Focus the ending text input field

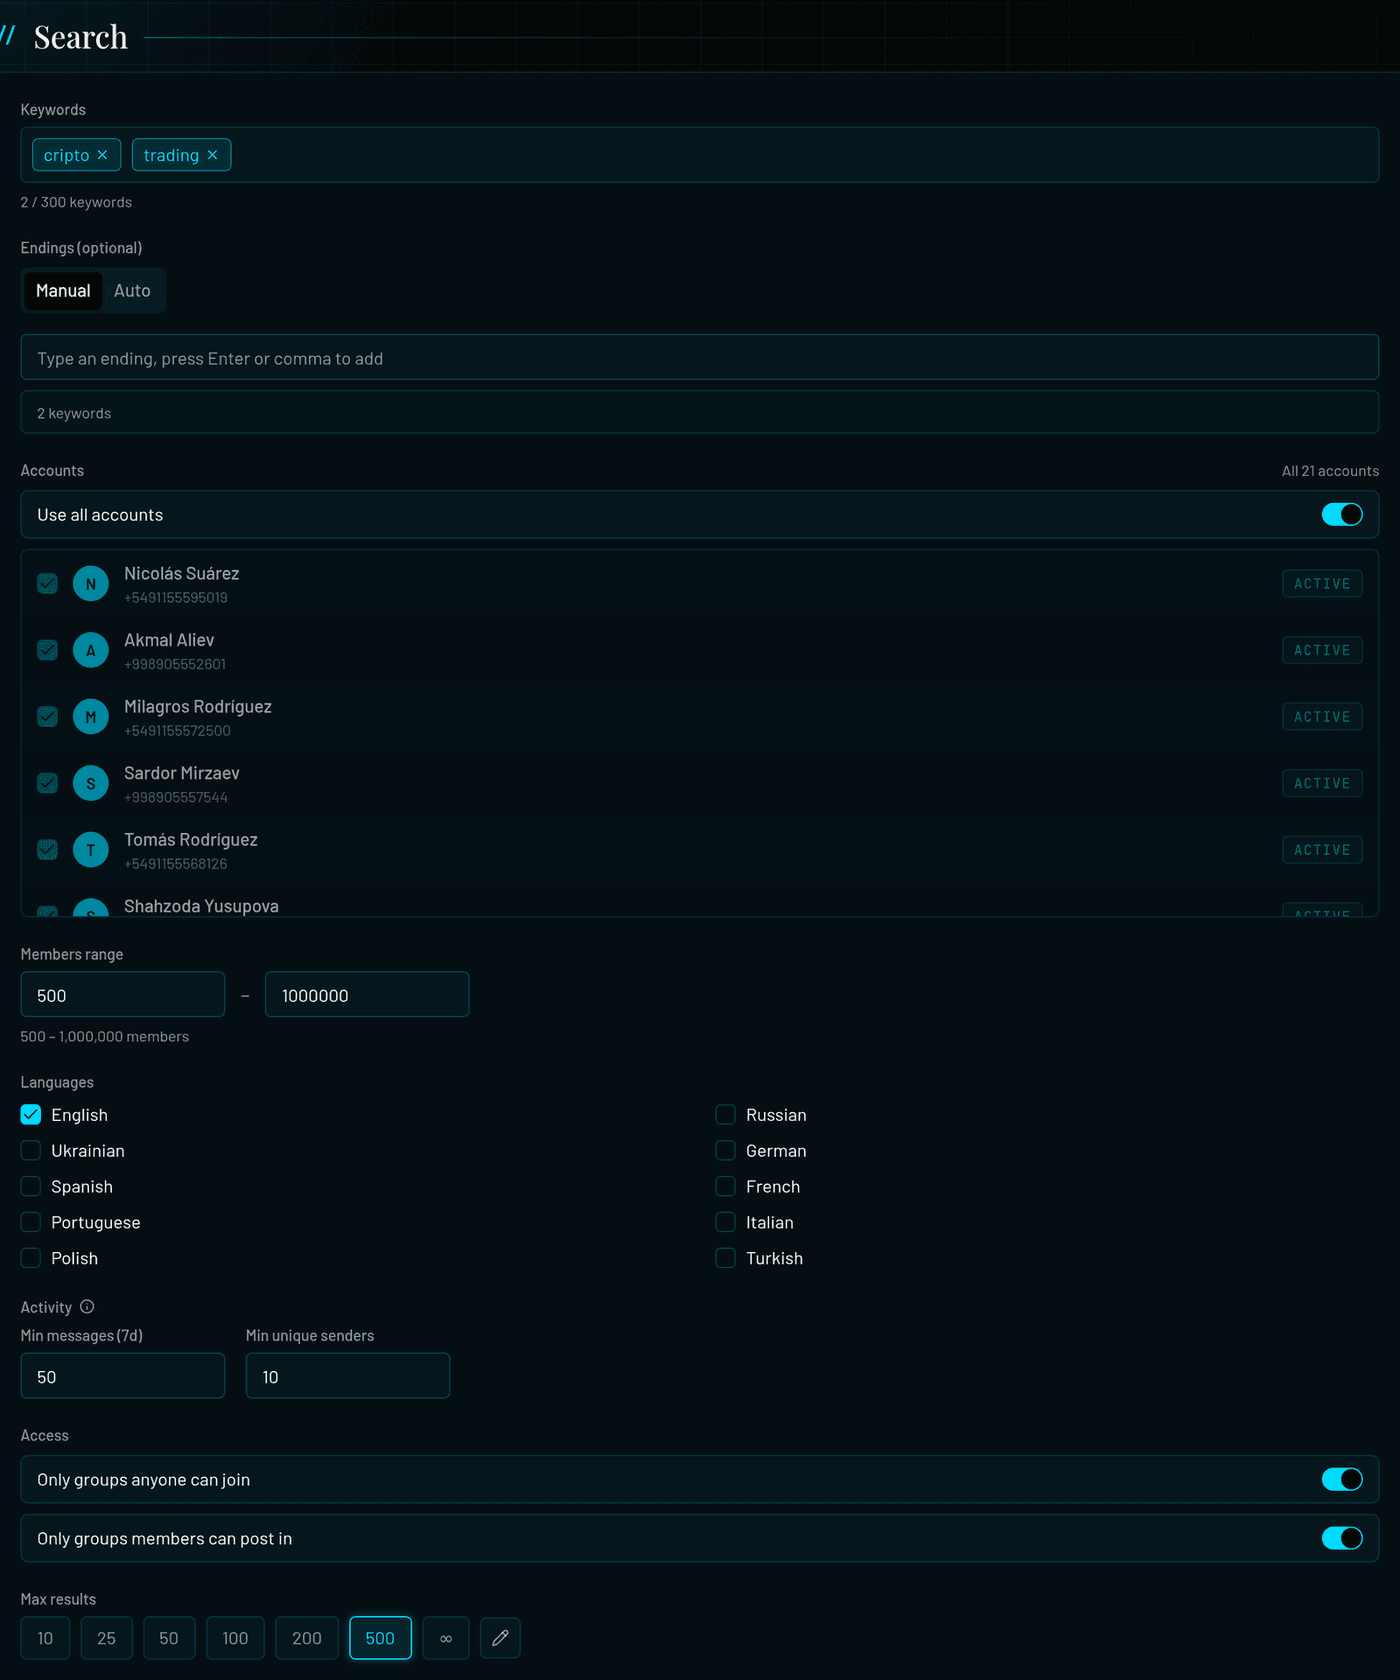pos(700,357)
